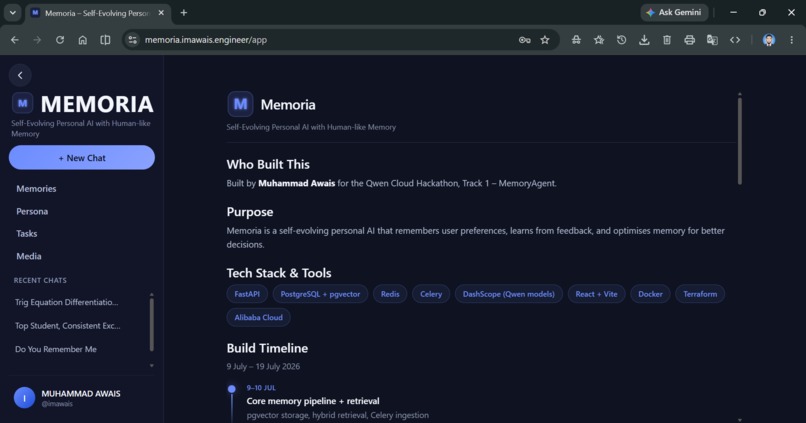View site information icon in address bar

point(133,40)
